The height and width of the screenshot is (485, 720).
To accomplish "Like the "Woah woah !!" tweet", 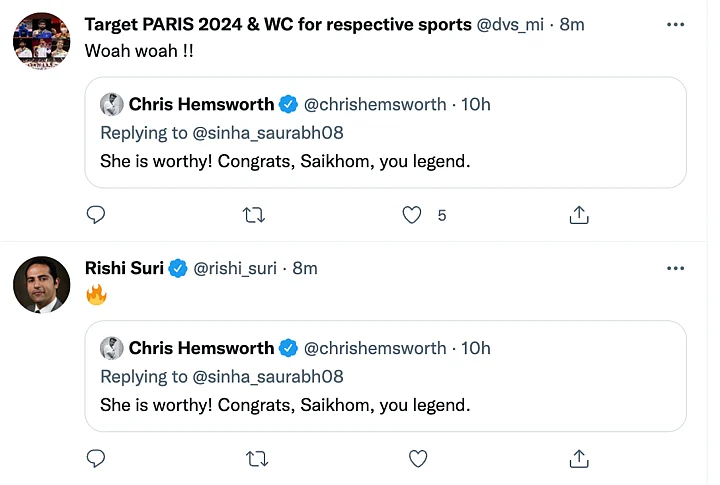I will coord(412,215).
